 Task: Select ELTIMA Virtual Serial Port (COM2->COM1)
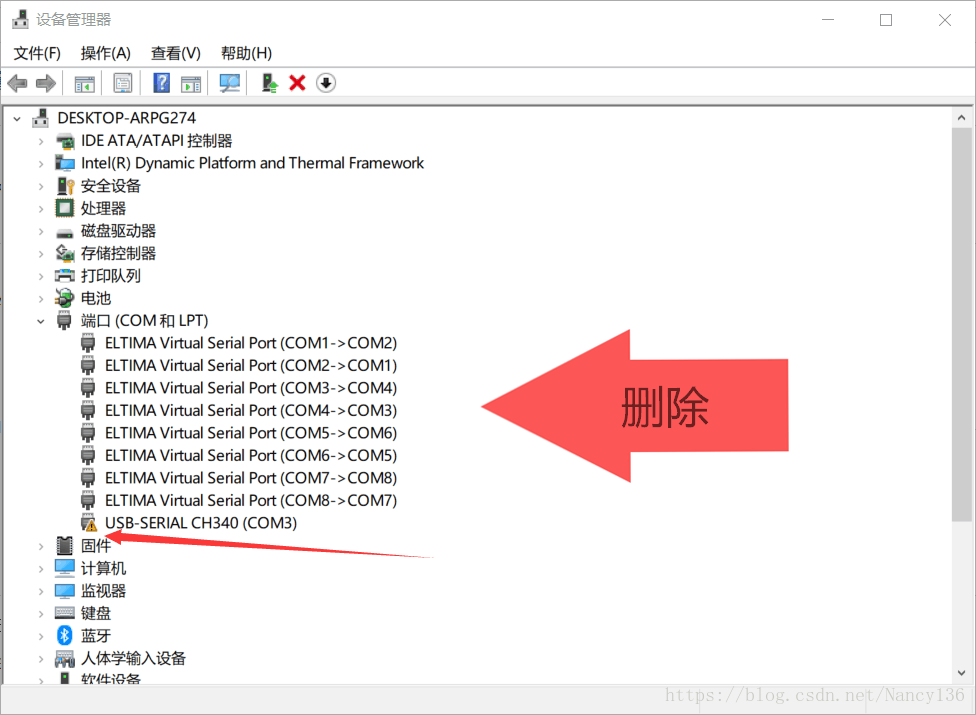click(251, 365)
